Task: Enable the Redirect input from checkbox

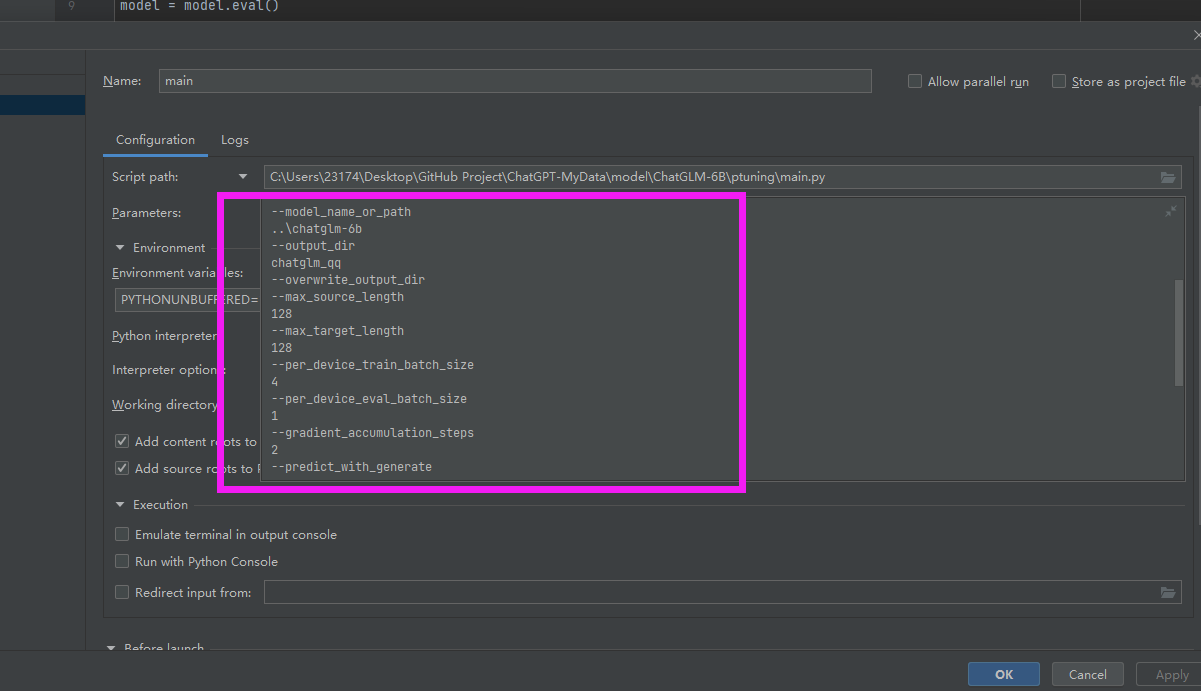Action: (x=122, y=592)
